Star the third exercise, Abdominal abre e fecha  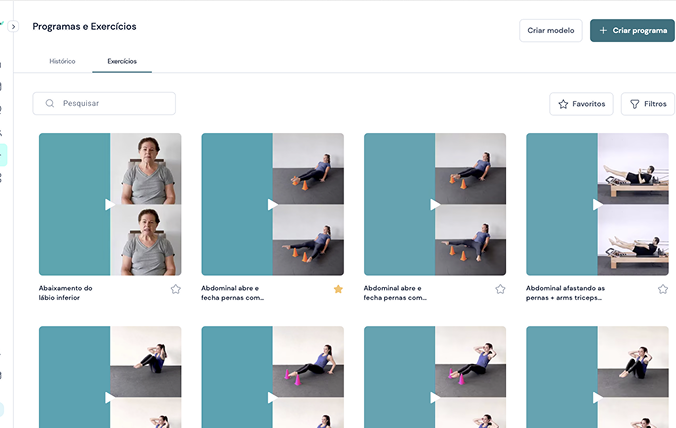pyautogui.click(x=500, y=289)
